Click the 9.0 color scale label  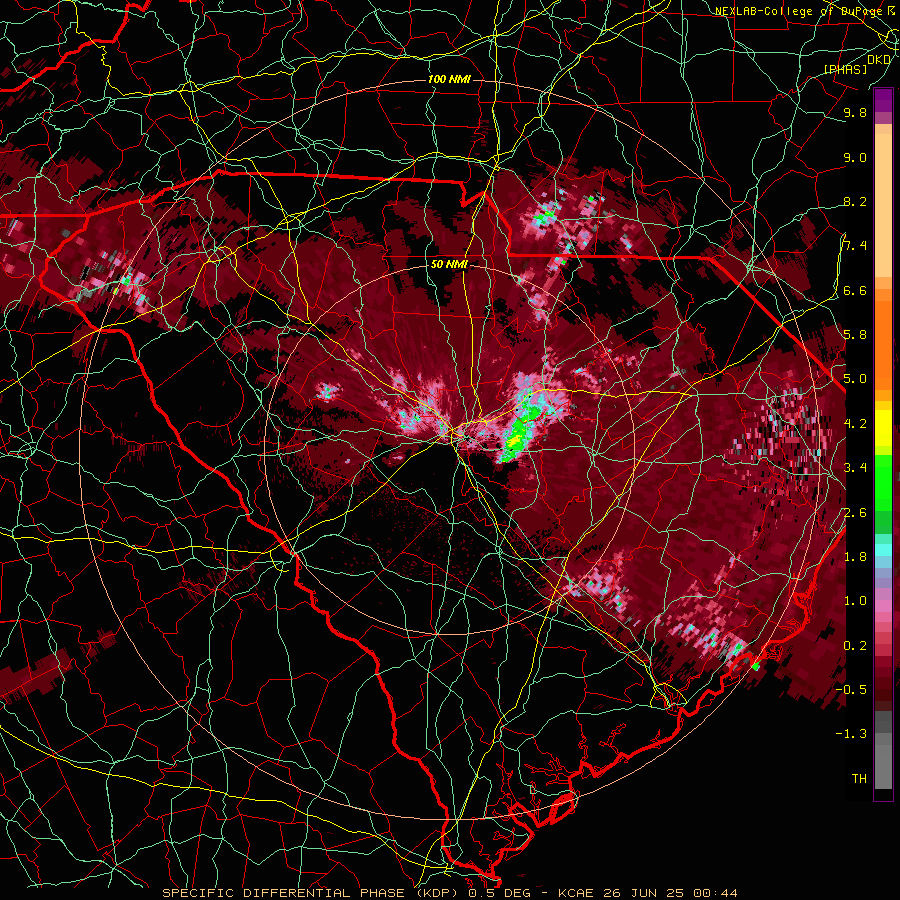[x=855, y=157]
